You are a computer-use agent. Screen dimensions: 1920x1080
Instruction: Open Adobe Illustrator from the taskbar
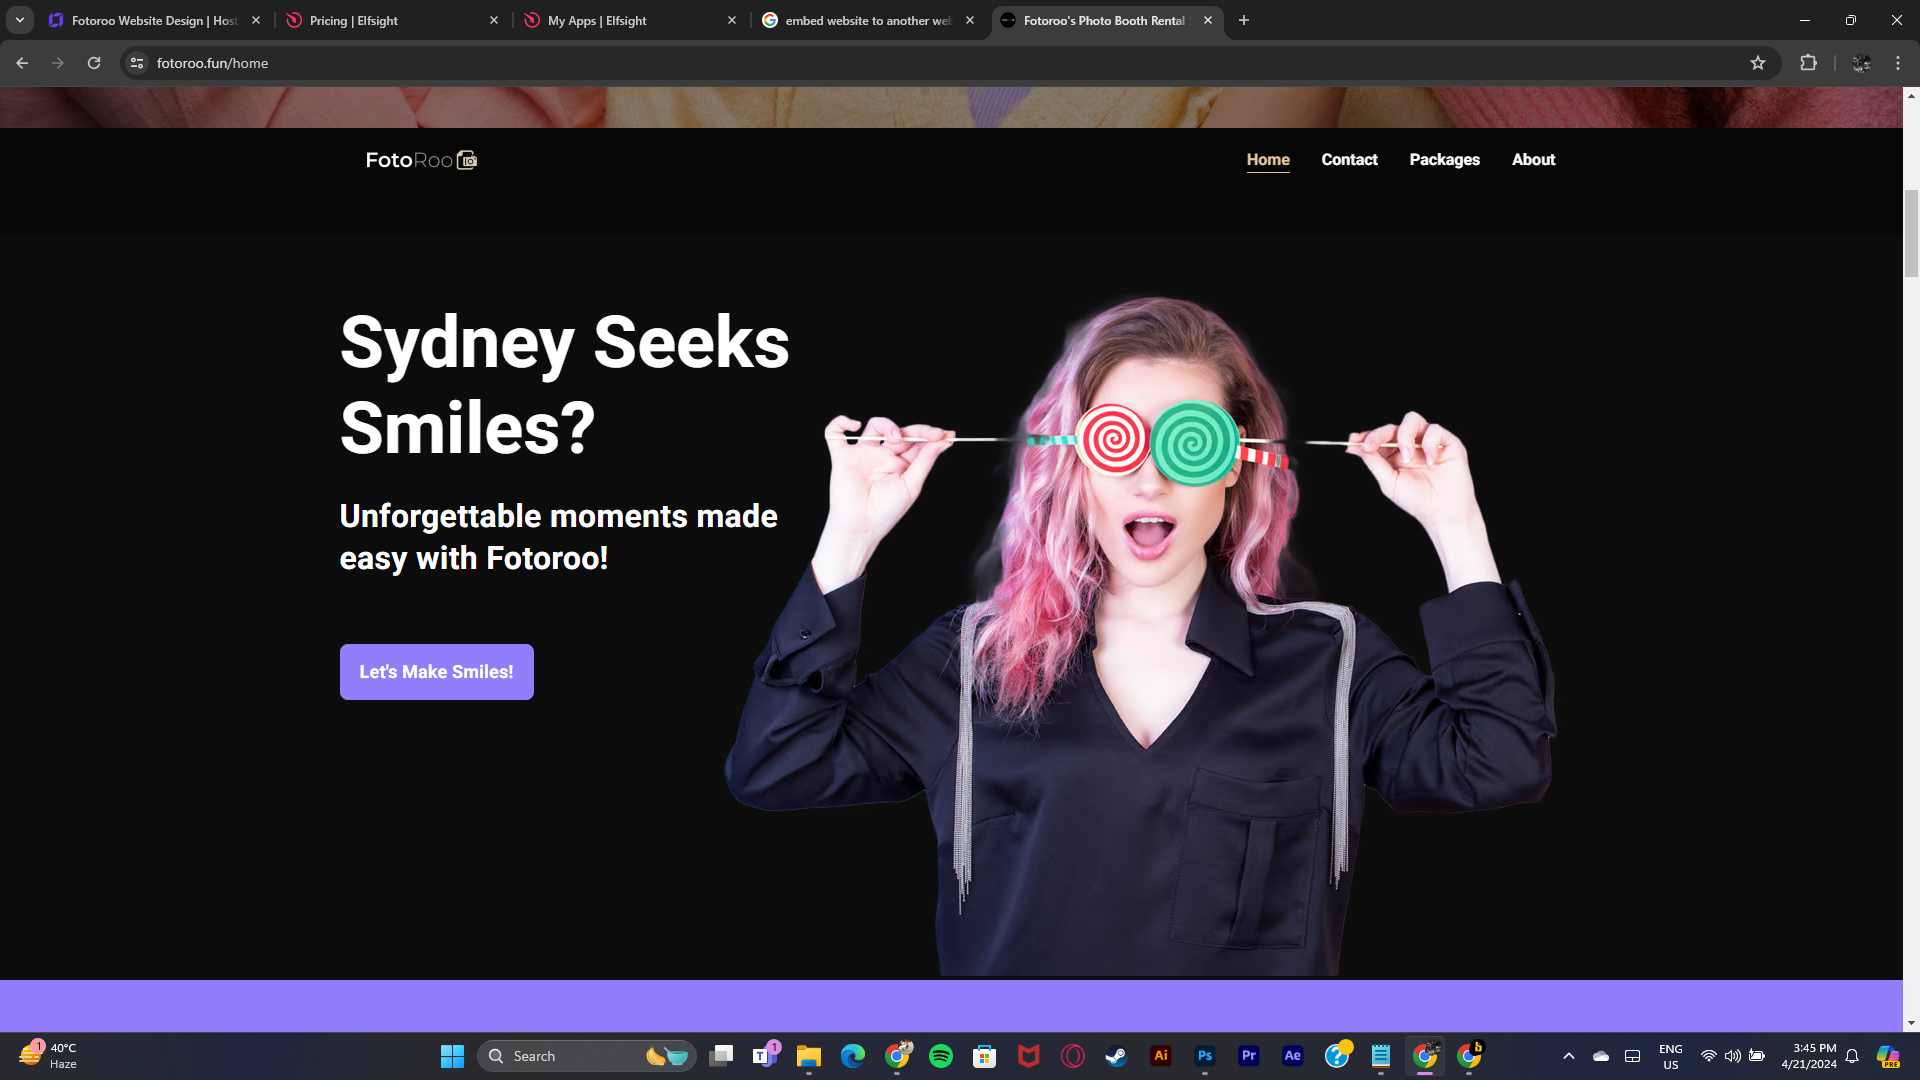coord(1160,1056)
